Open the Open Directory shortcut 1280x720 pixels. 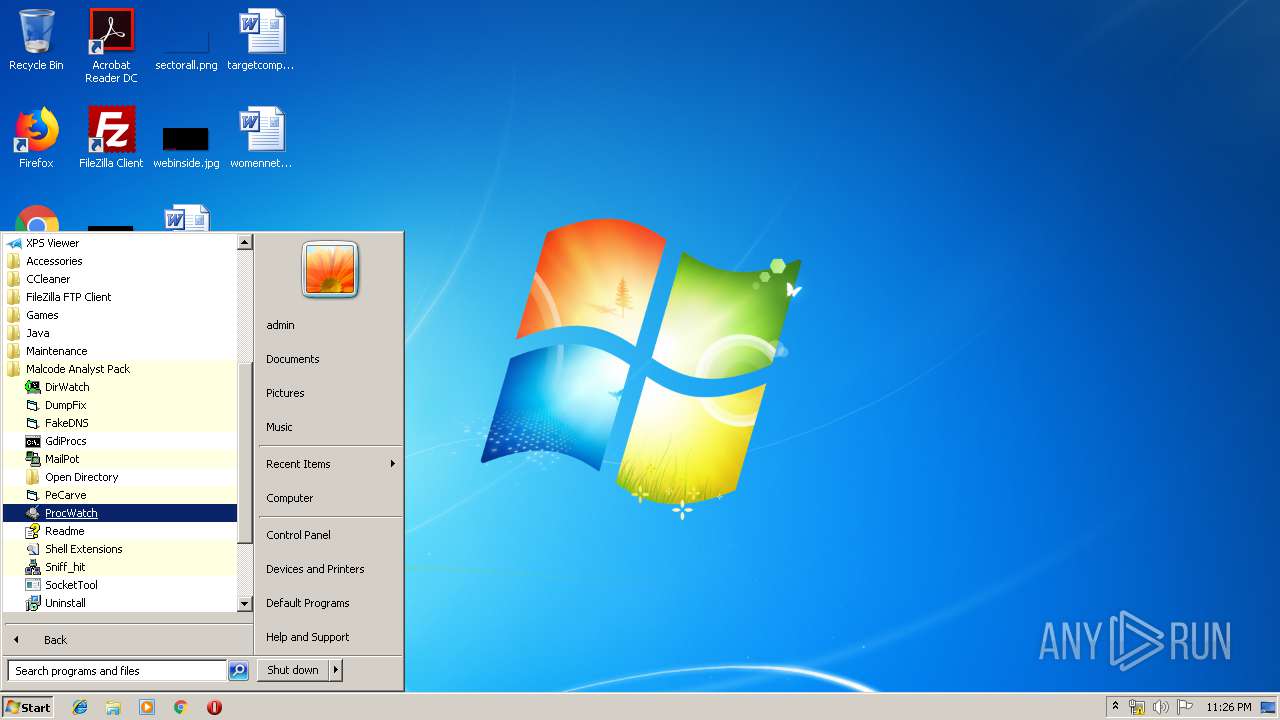pos(120,477)
